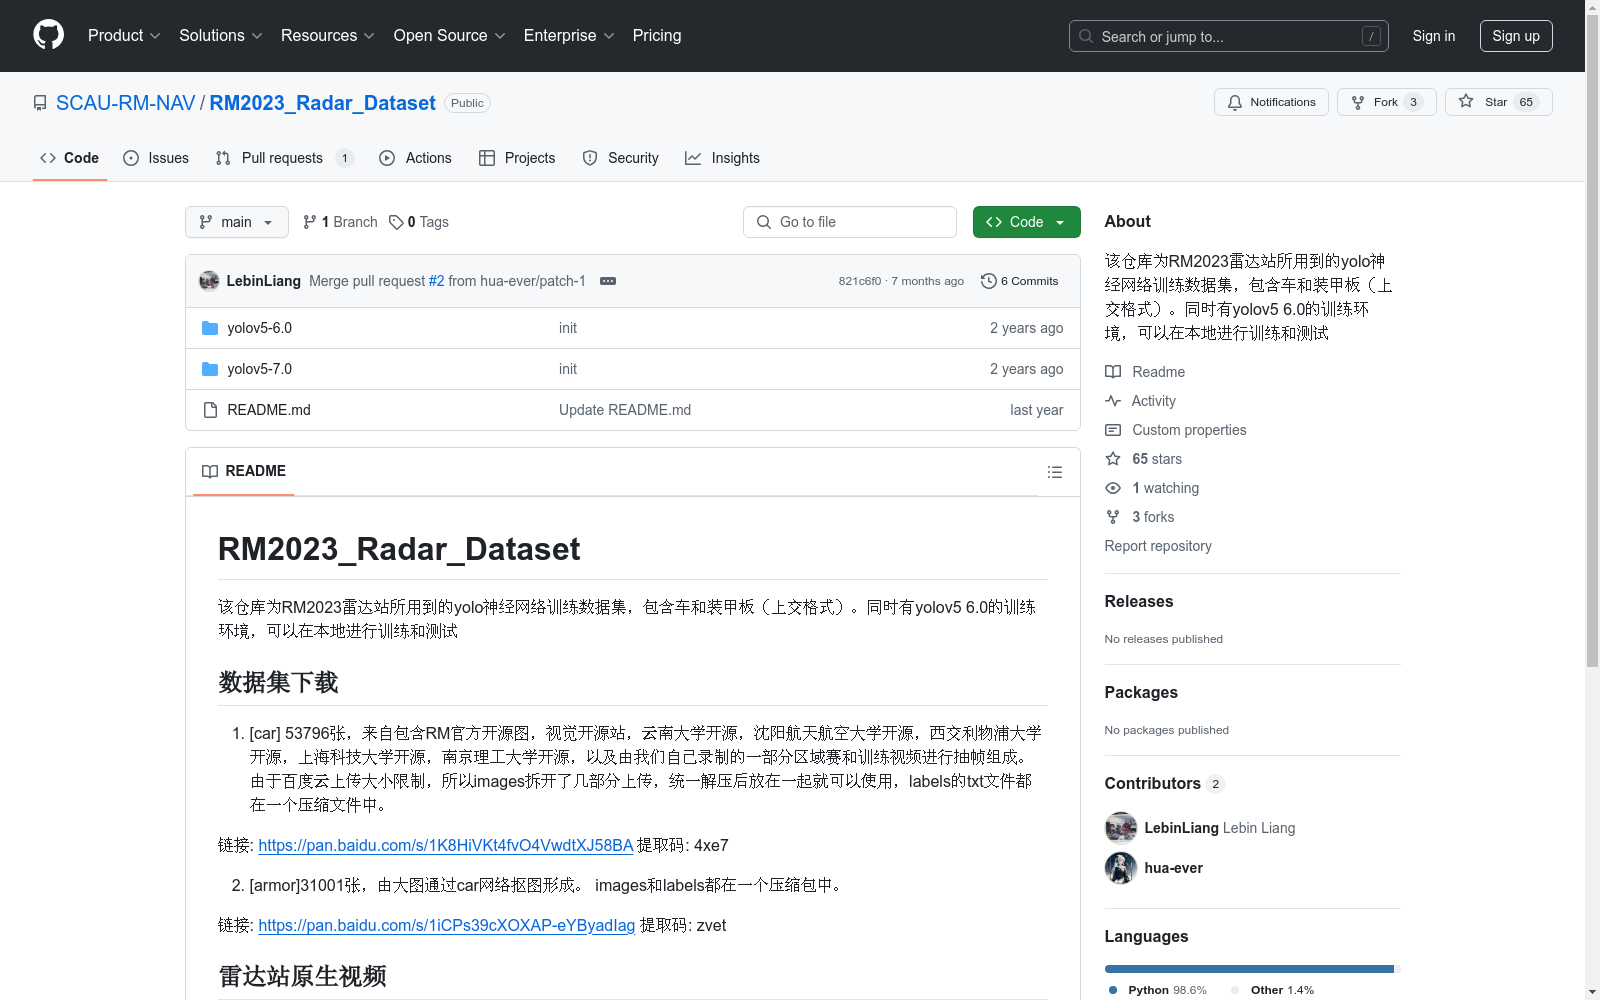Switch to the Pull requests tab
This screenshot has width=1600, height=1000.
[283, 158]
